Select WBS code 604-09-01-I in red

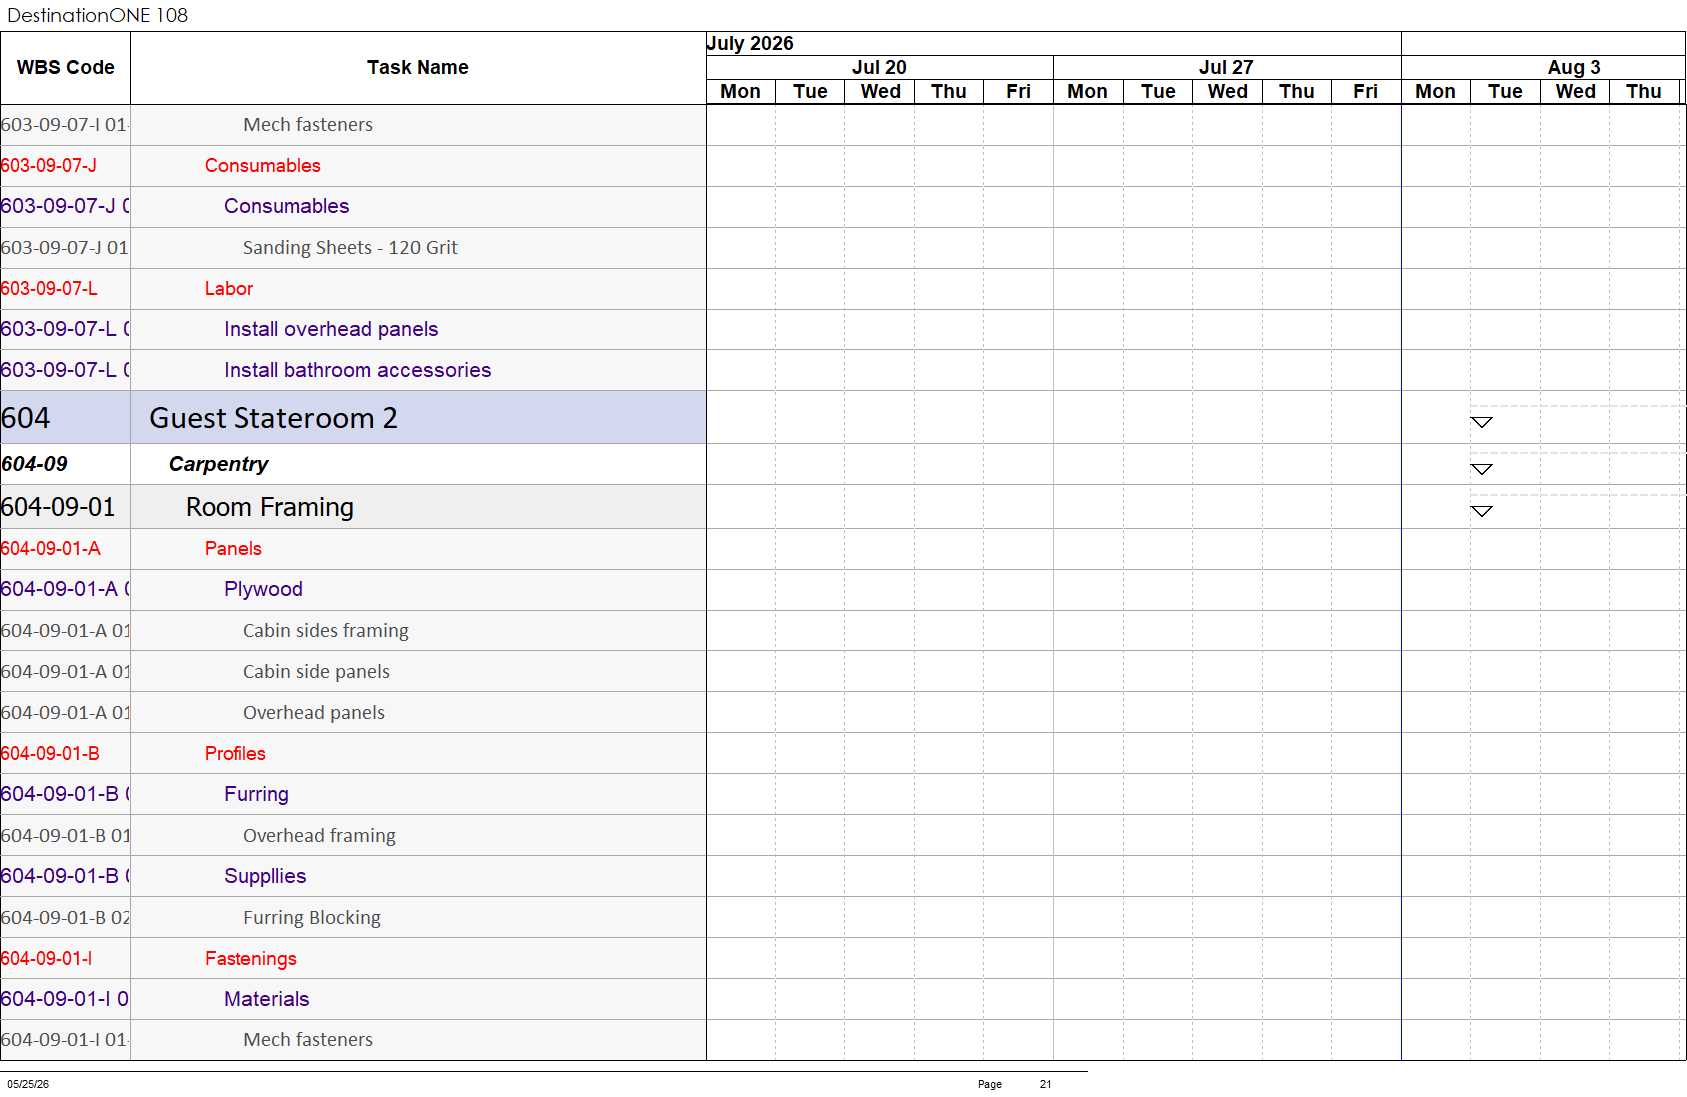pos(65,958)
